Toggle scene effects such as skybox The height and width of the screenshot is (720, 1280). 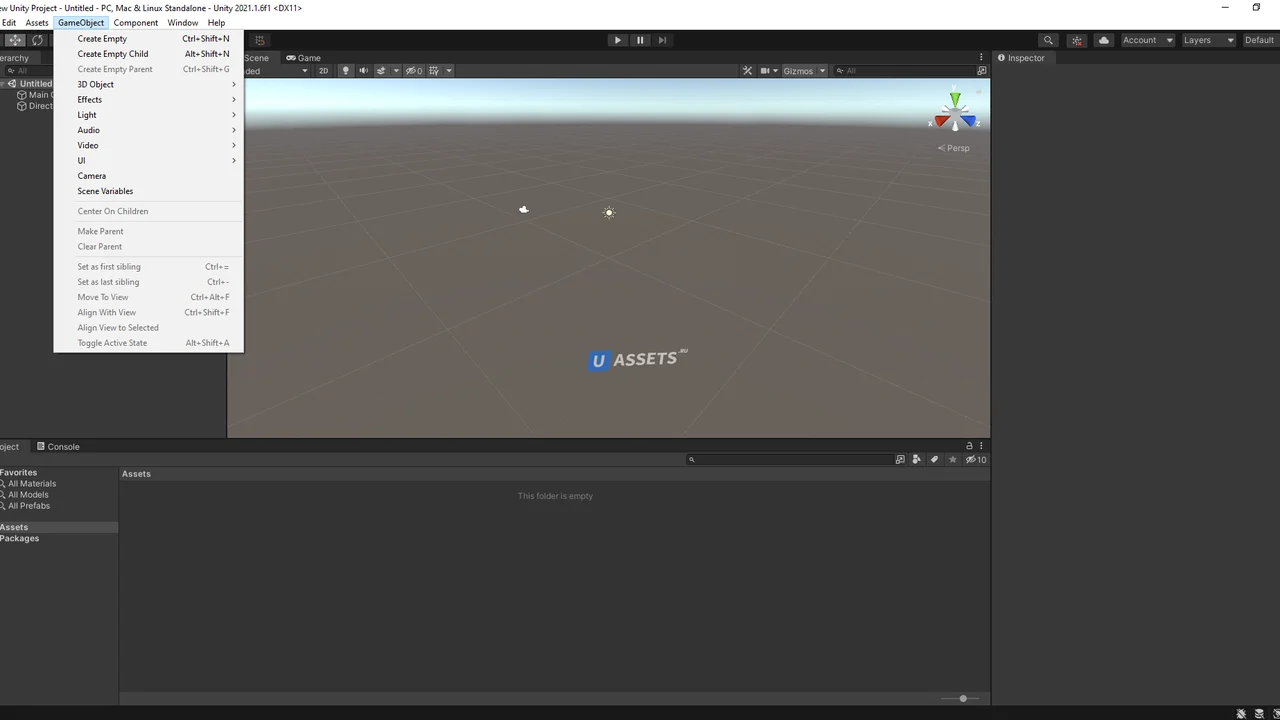(x=381, y=71)
